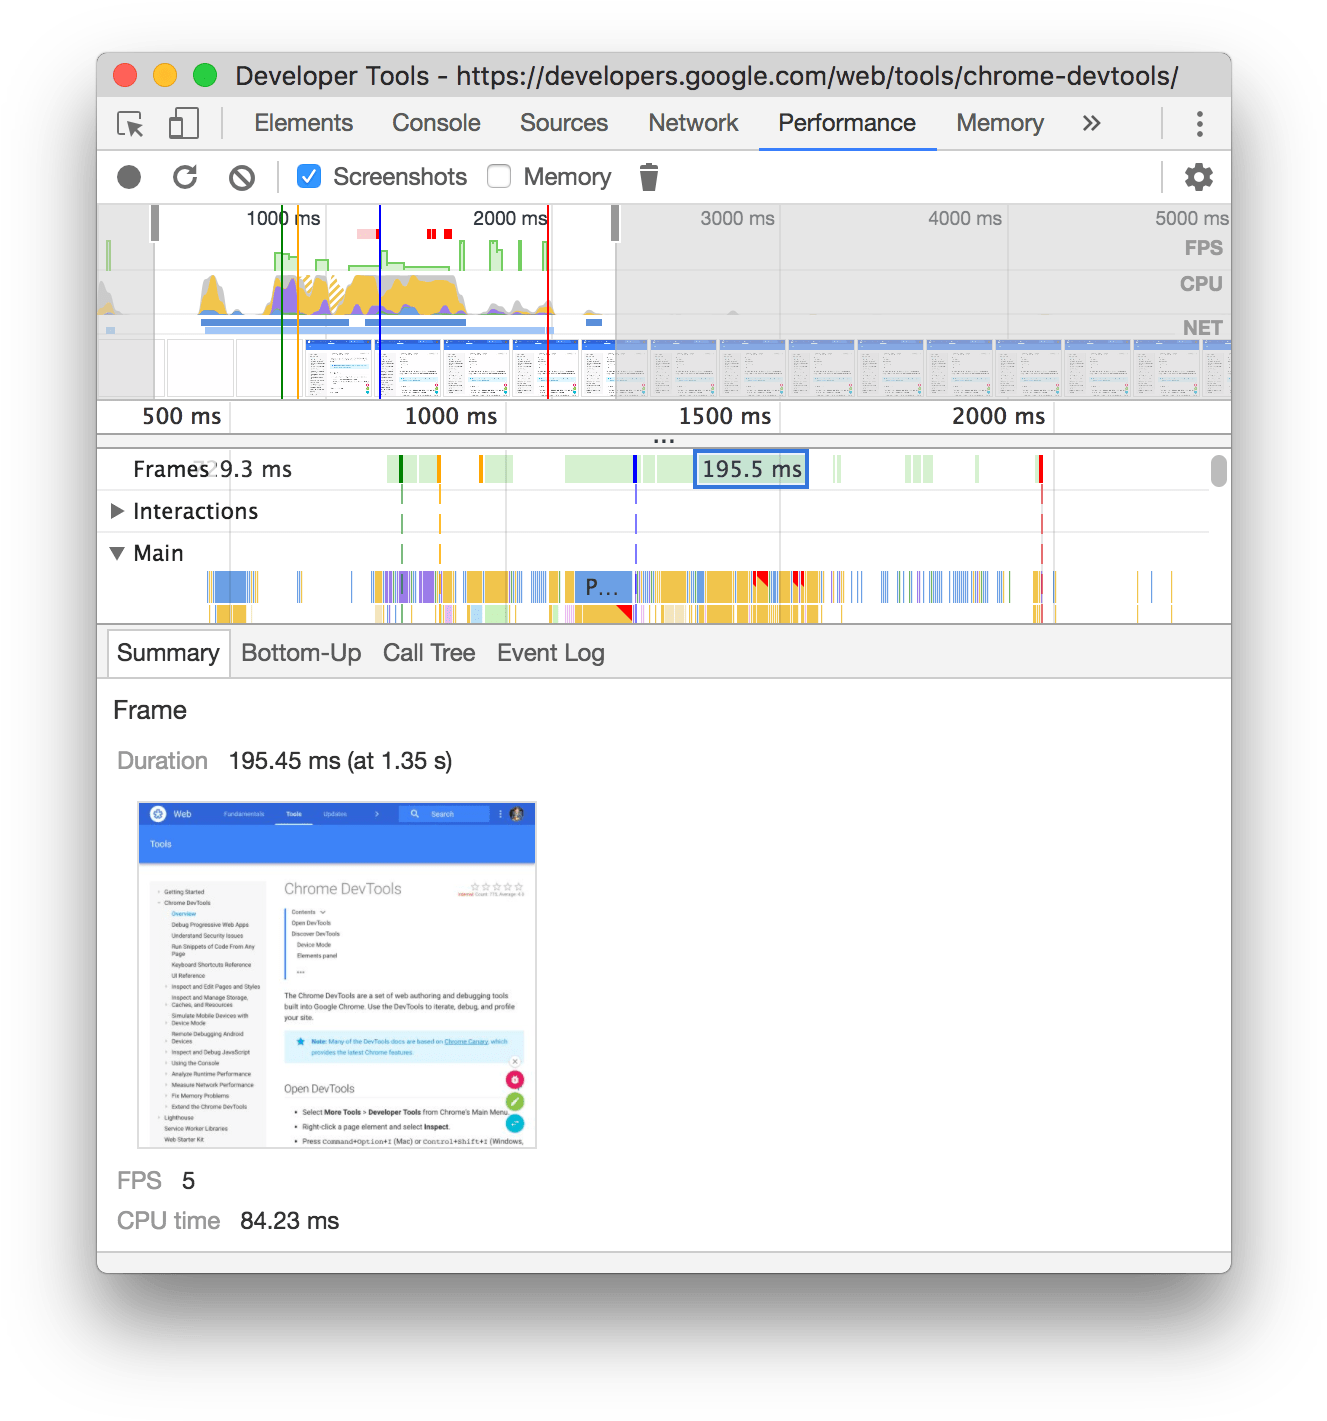
Task: Enable the Memory checkbox
Action: click(499, 176)
